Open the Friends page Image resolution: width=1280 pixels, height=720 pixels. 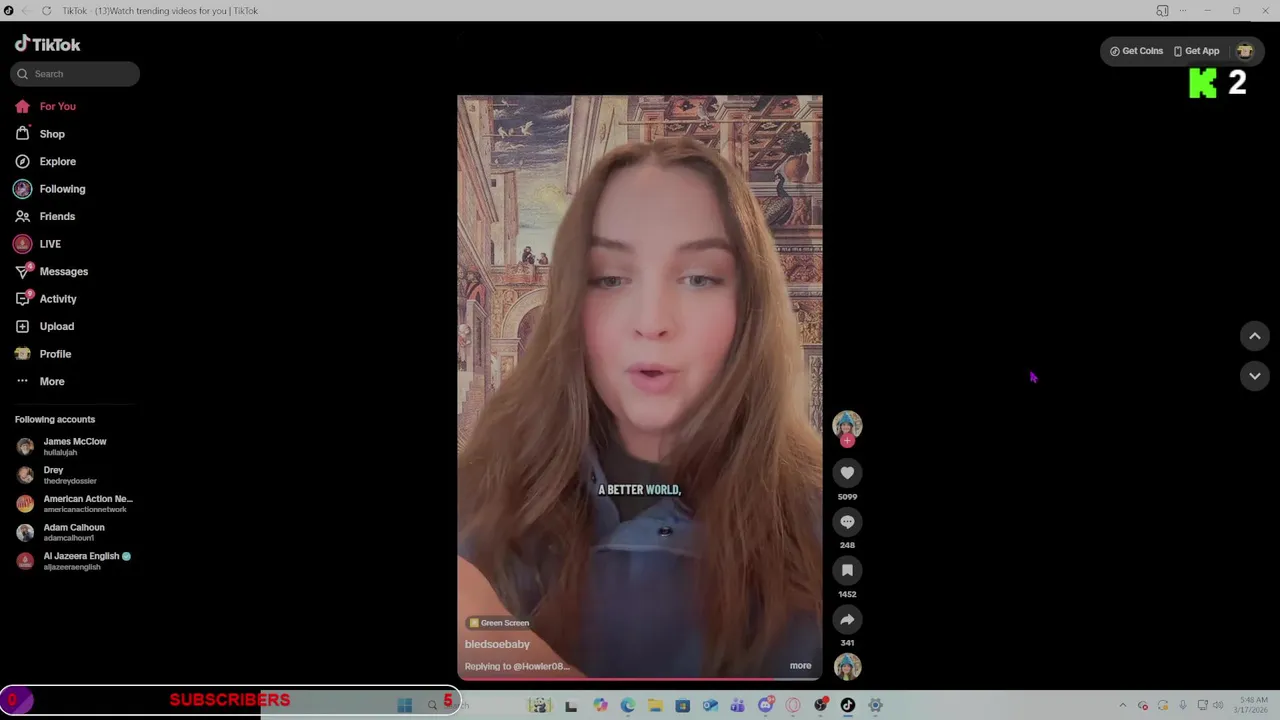46,216
